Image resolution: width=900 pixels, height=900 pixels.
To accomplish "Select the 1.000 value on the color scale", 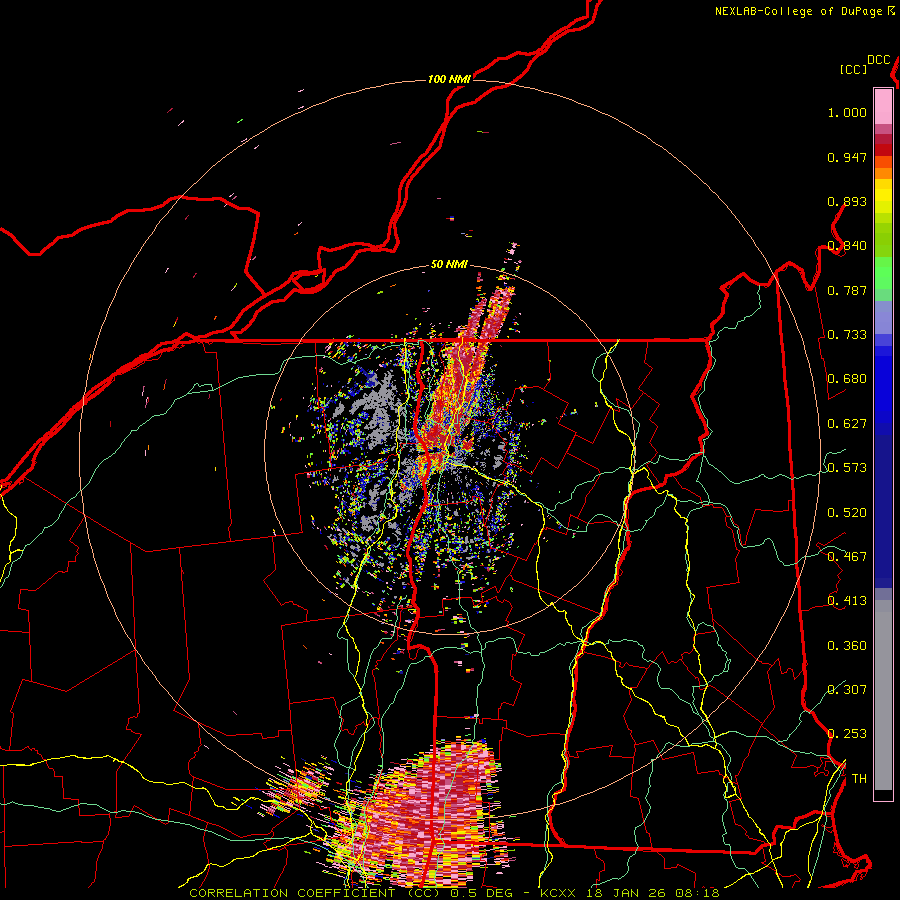I will click(x=847, y=113).
